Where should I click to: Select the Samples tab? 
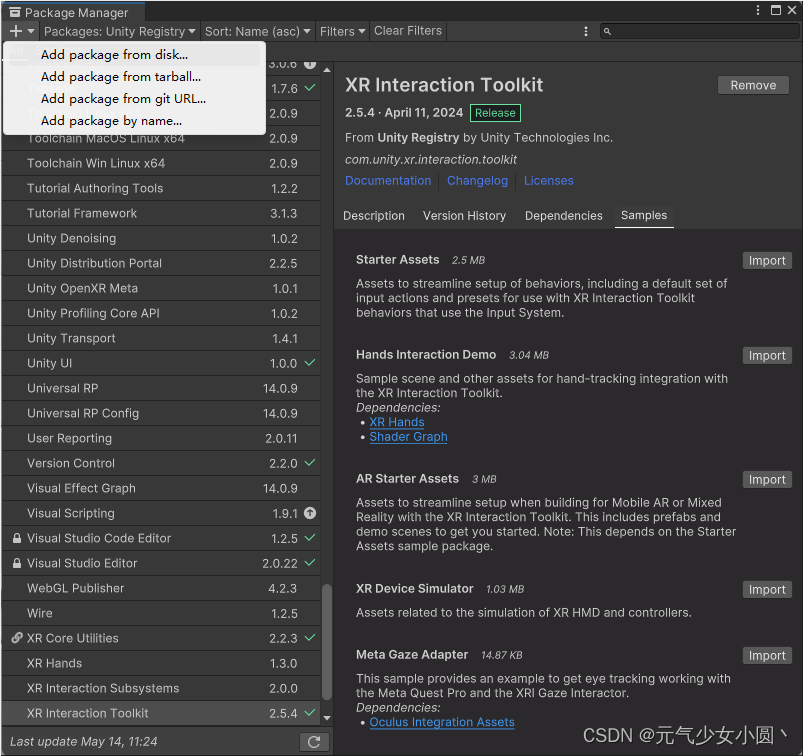644,216
